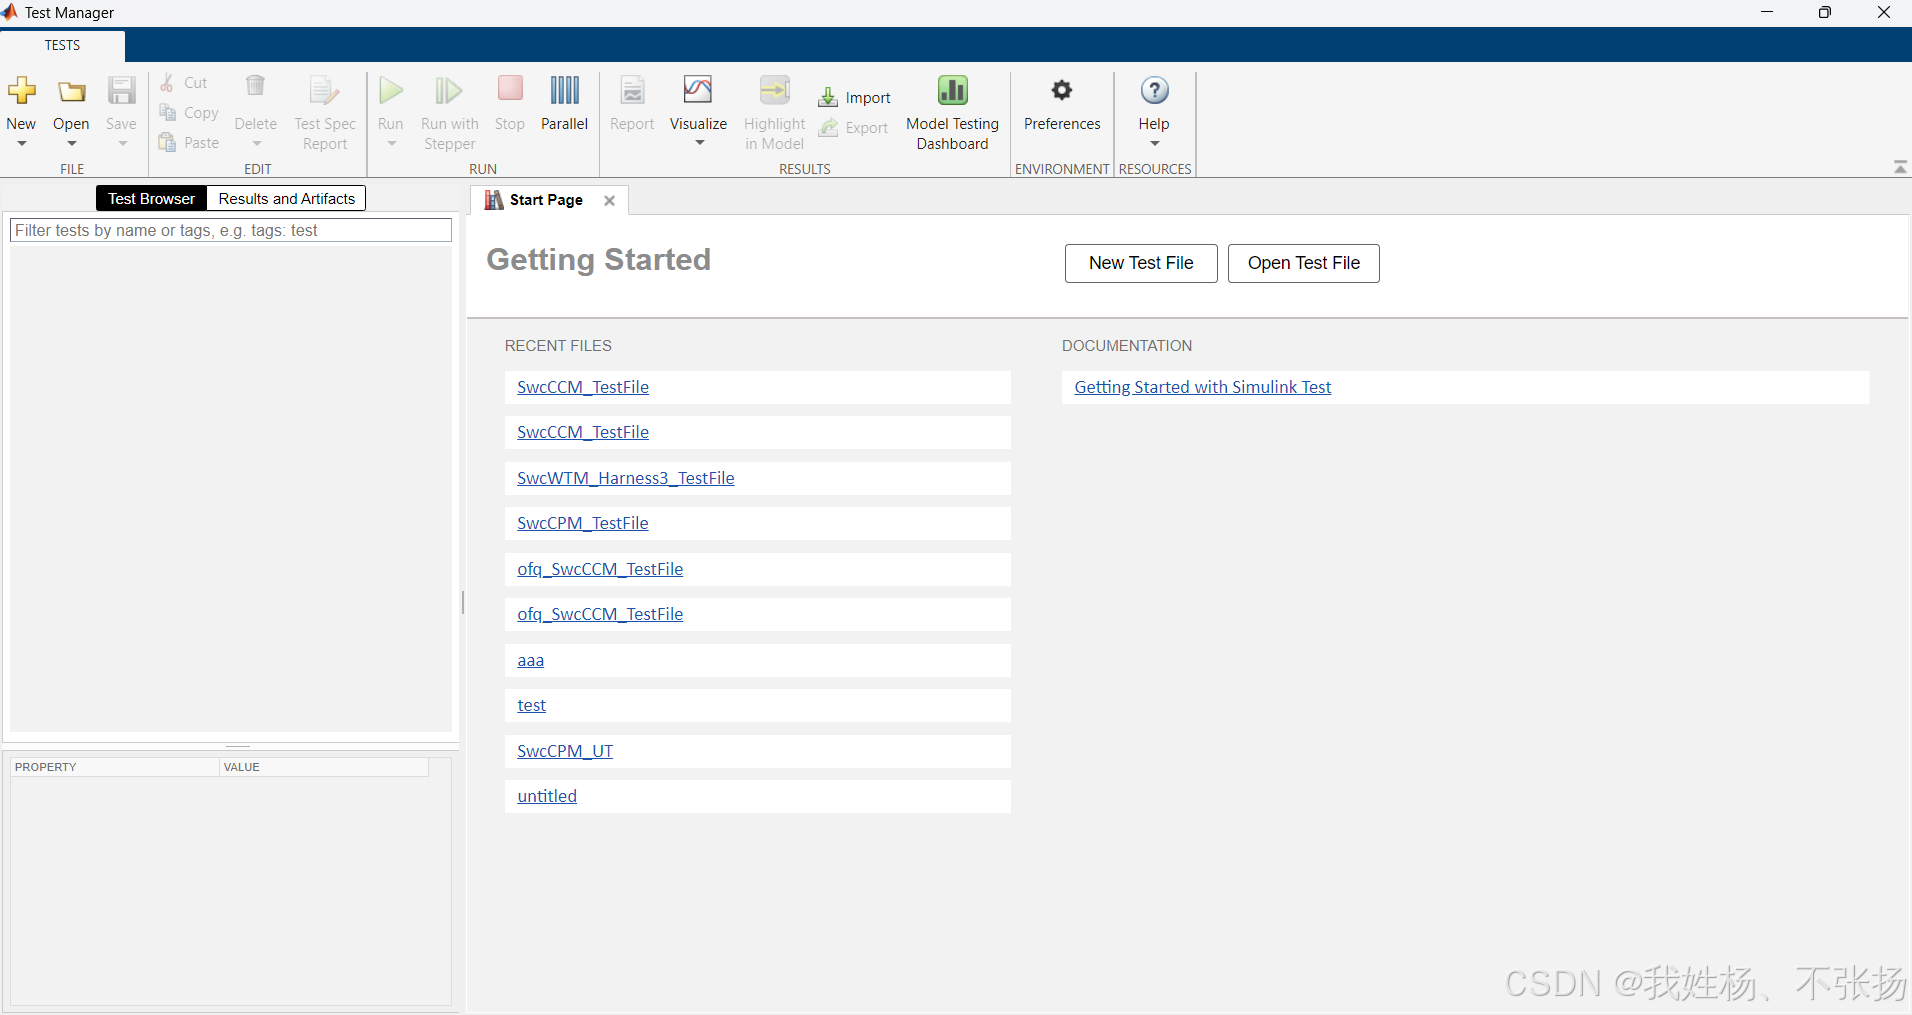Screen dimensions: 1912x1015
Task: Click the Cut scissors icon
Action: point(168,83)
